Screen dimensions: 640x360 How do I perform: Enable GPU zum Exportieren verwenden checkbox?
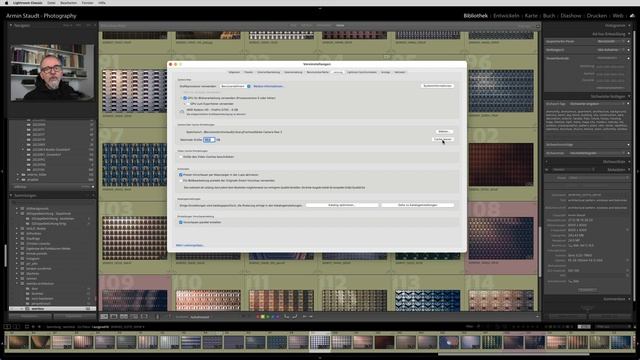click(188, 104)
